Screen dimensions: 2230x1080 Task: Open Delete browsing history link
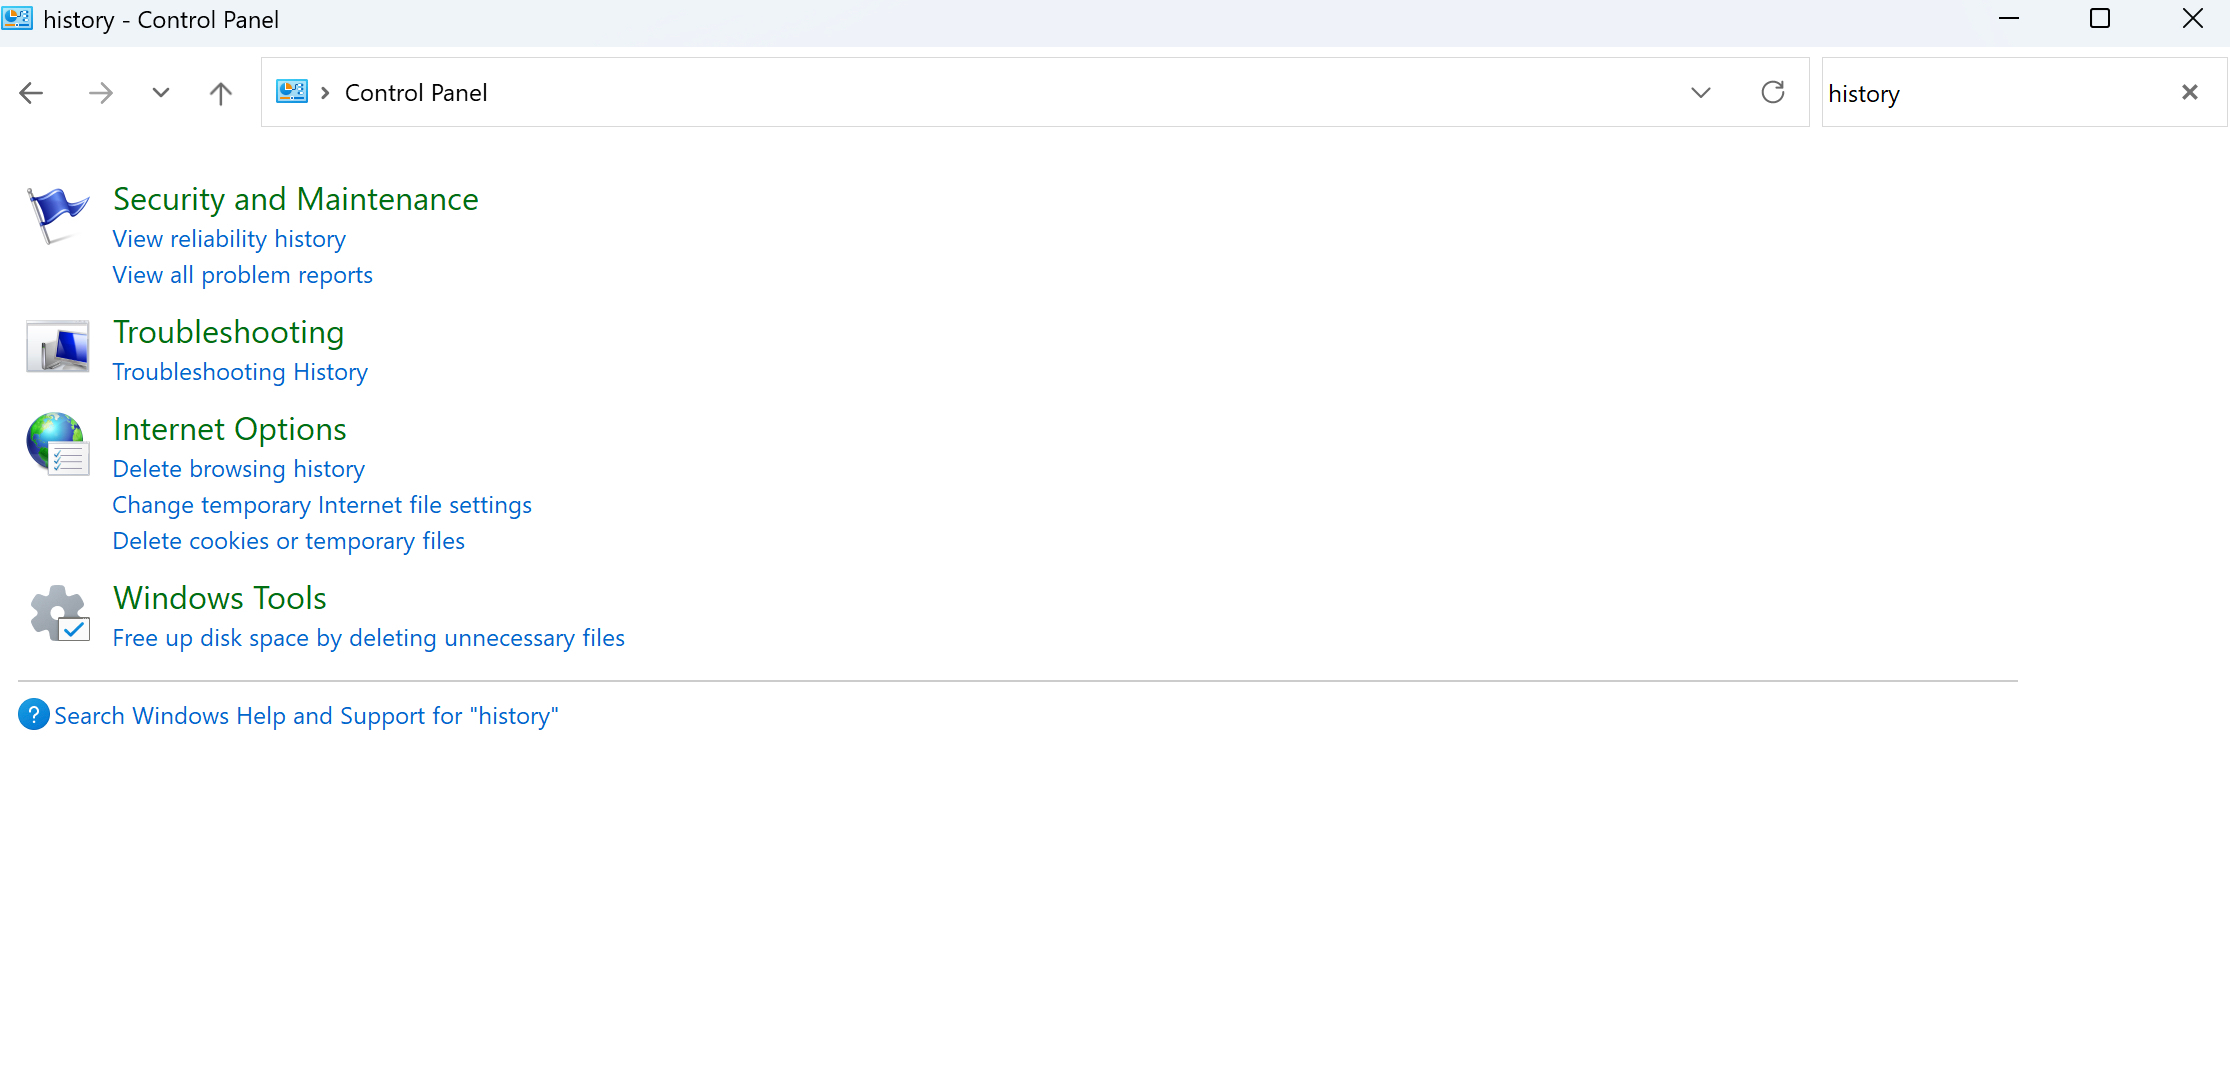click(238, 469)
